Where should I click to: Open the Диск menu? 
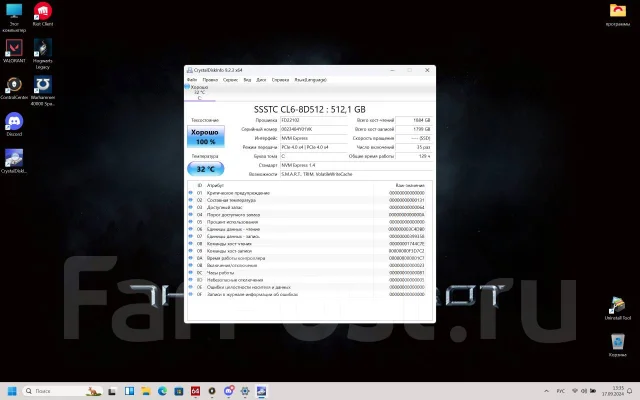[261, 80]
